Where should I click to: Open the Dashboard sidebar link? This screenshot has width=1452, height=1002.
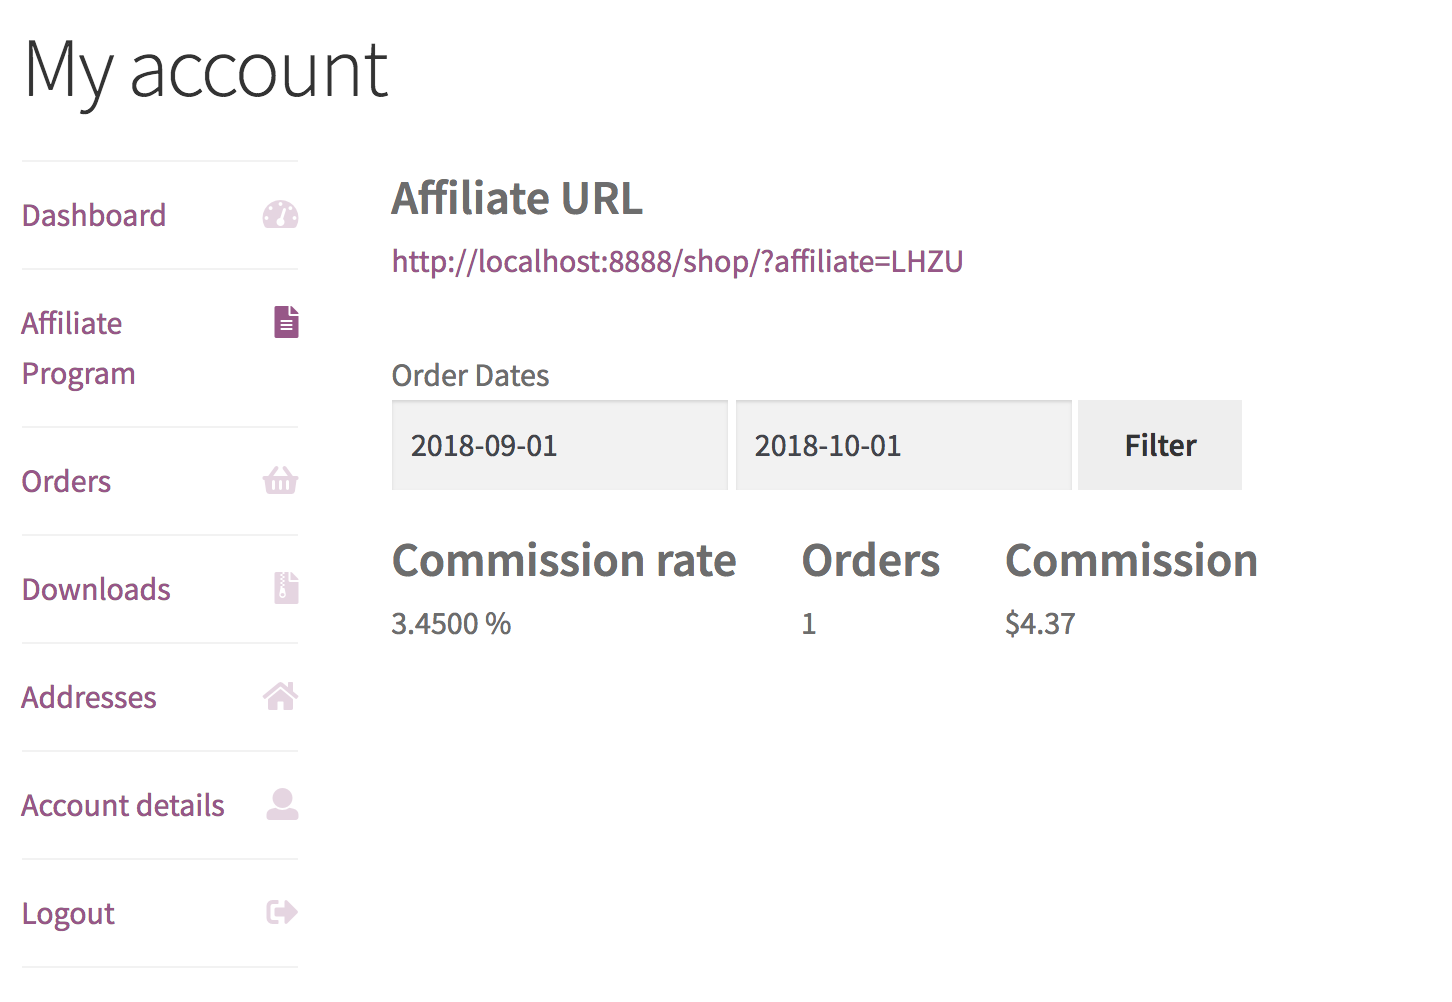[x=94, y=215]
